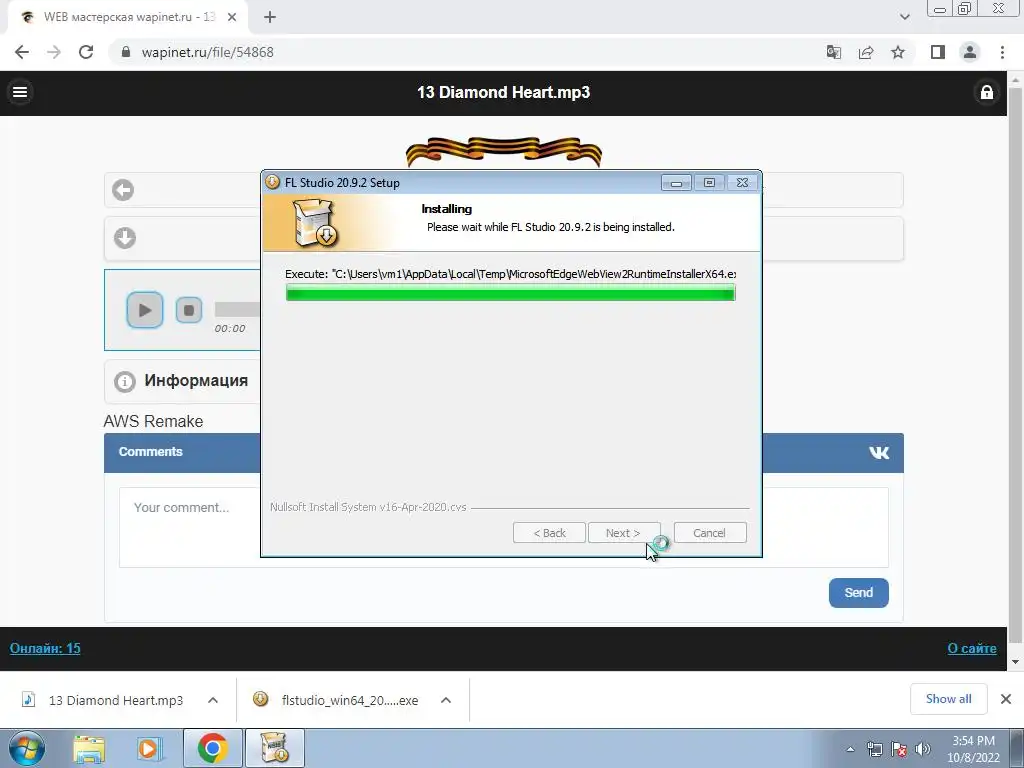Click the FL Studio installation progress bar
Screen dimensions: 1024x768
(x=511, y=293)
